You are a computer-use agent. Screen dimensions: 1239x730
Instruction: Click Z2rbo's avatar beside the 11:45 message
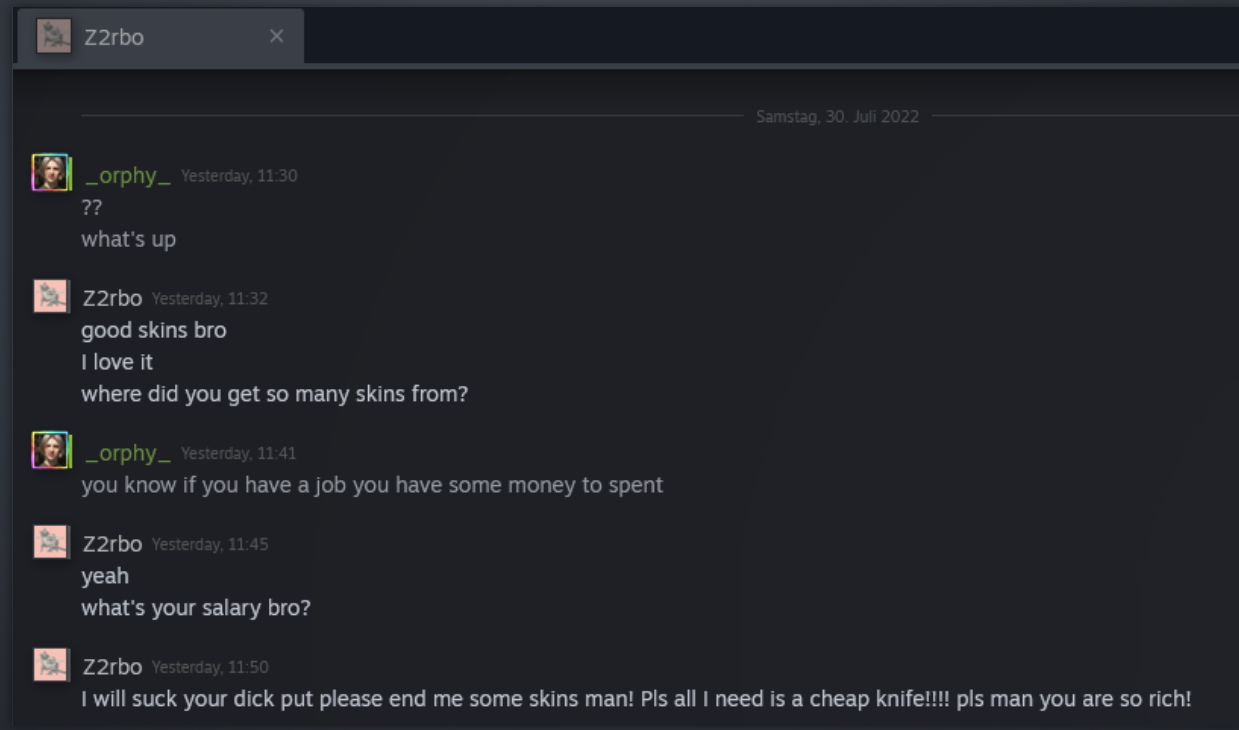tap(50, 542)
